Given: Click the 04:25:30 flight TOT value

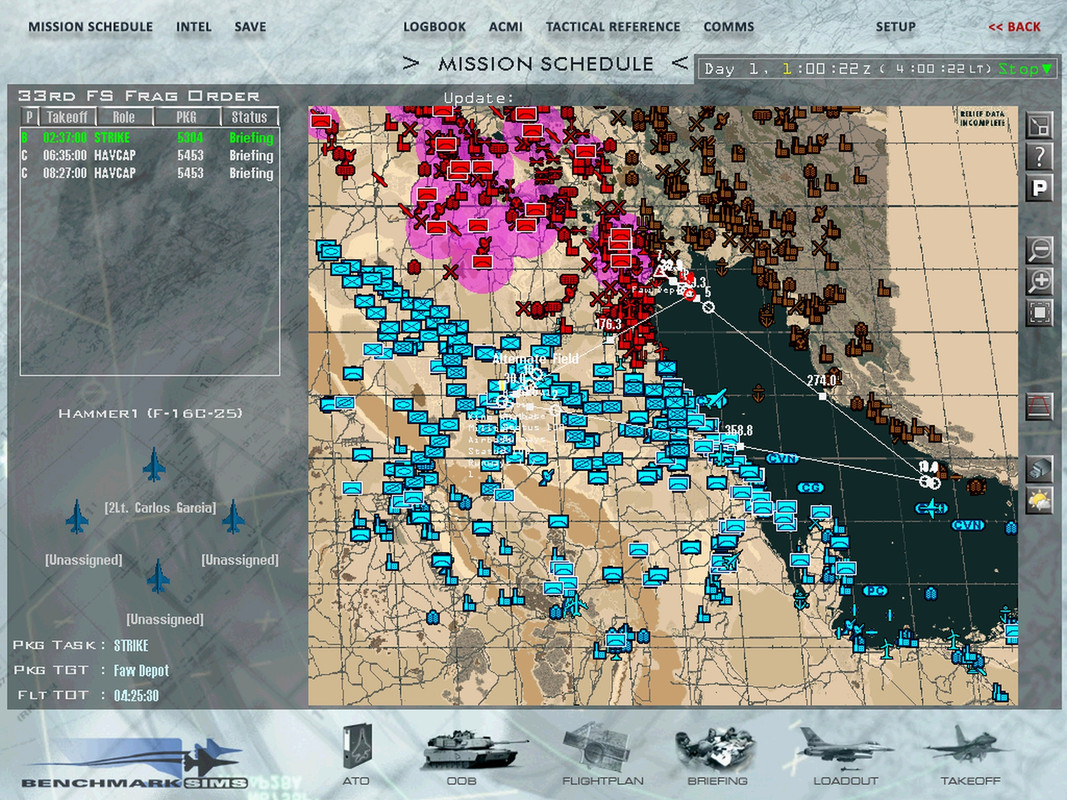Looking at the screenshot, I should coord(136,695).
